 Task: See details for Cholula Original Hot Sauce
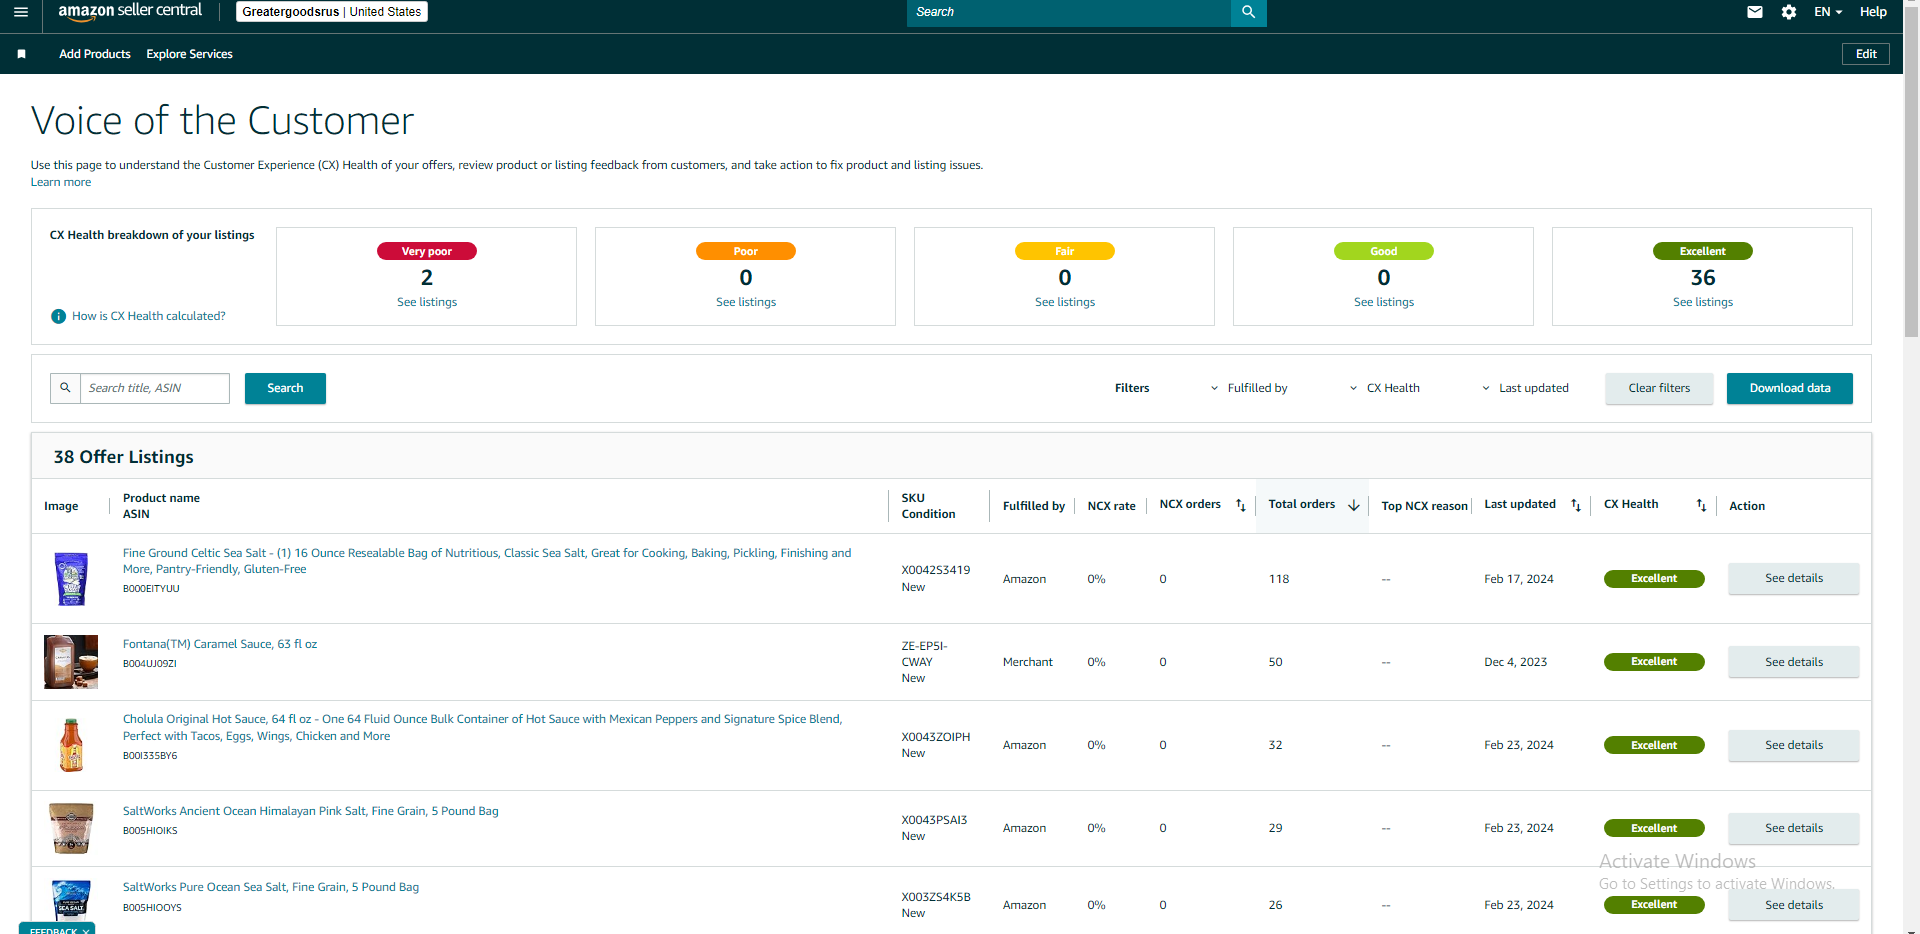pyautogui.click(x=1794, y=745)
